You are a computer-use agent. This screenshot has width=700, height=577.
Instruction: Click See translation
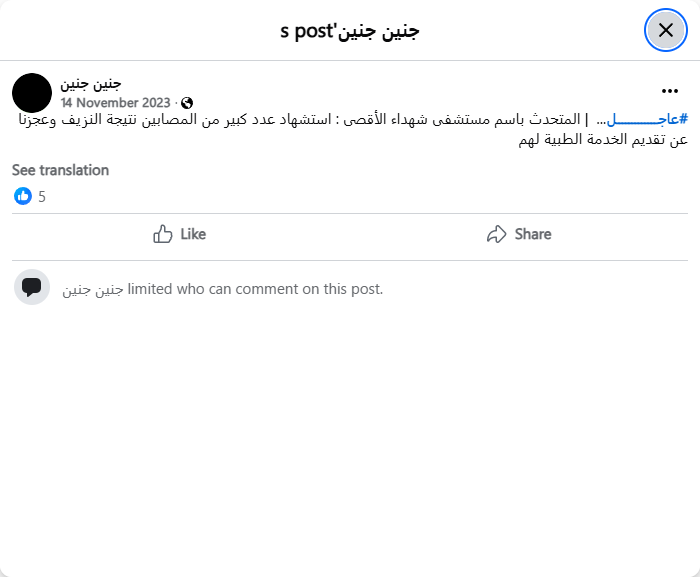60,170
